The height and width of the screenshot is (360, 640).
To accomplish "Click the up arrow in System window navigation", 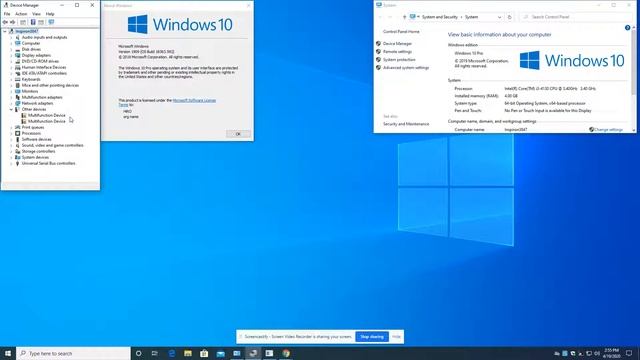I will coord(404,17).
